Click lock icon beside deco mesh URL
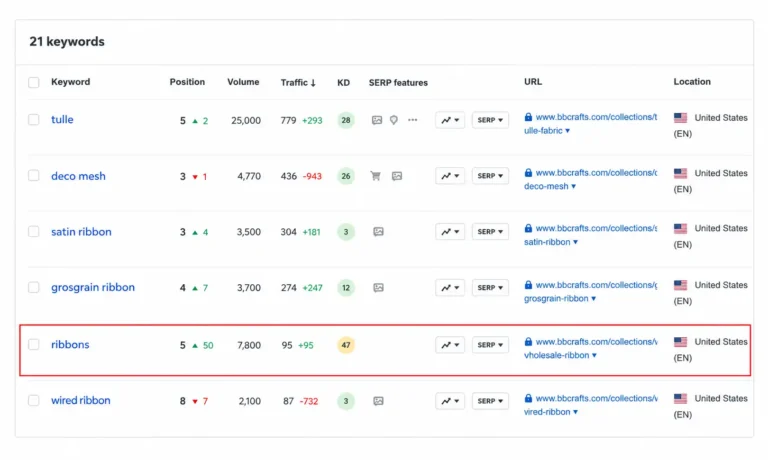768x460 pixels. pyautogui.click(x=528, y=173)
